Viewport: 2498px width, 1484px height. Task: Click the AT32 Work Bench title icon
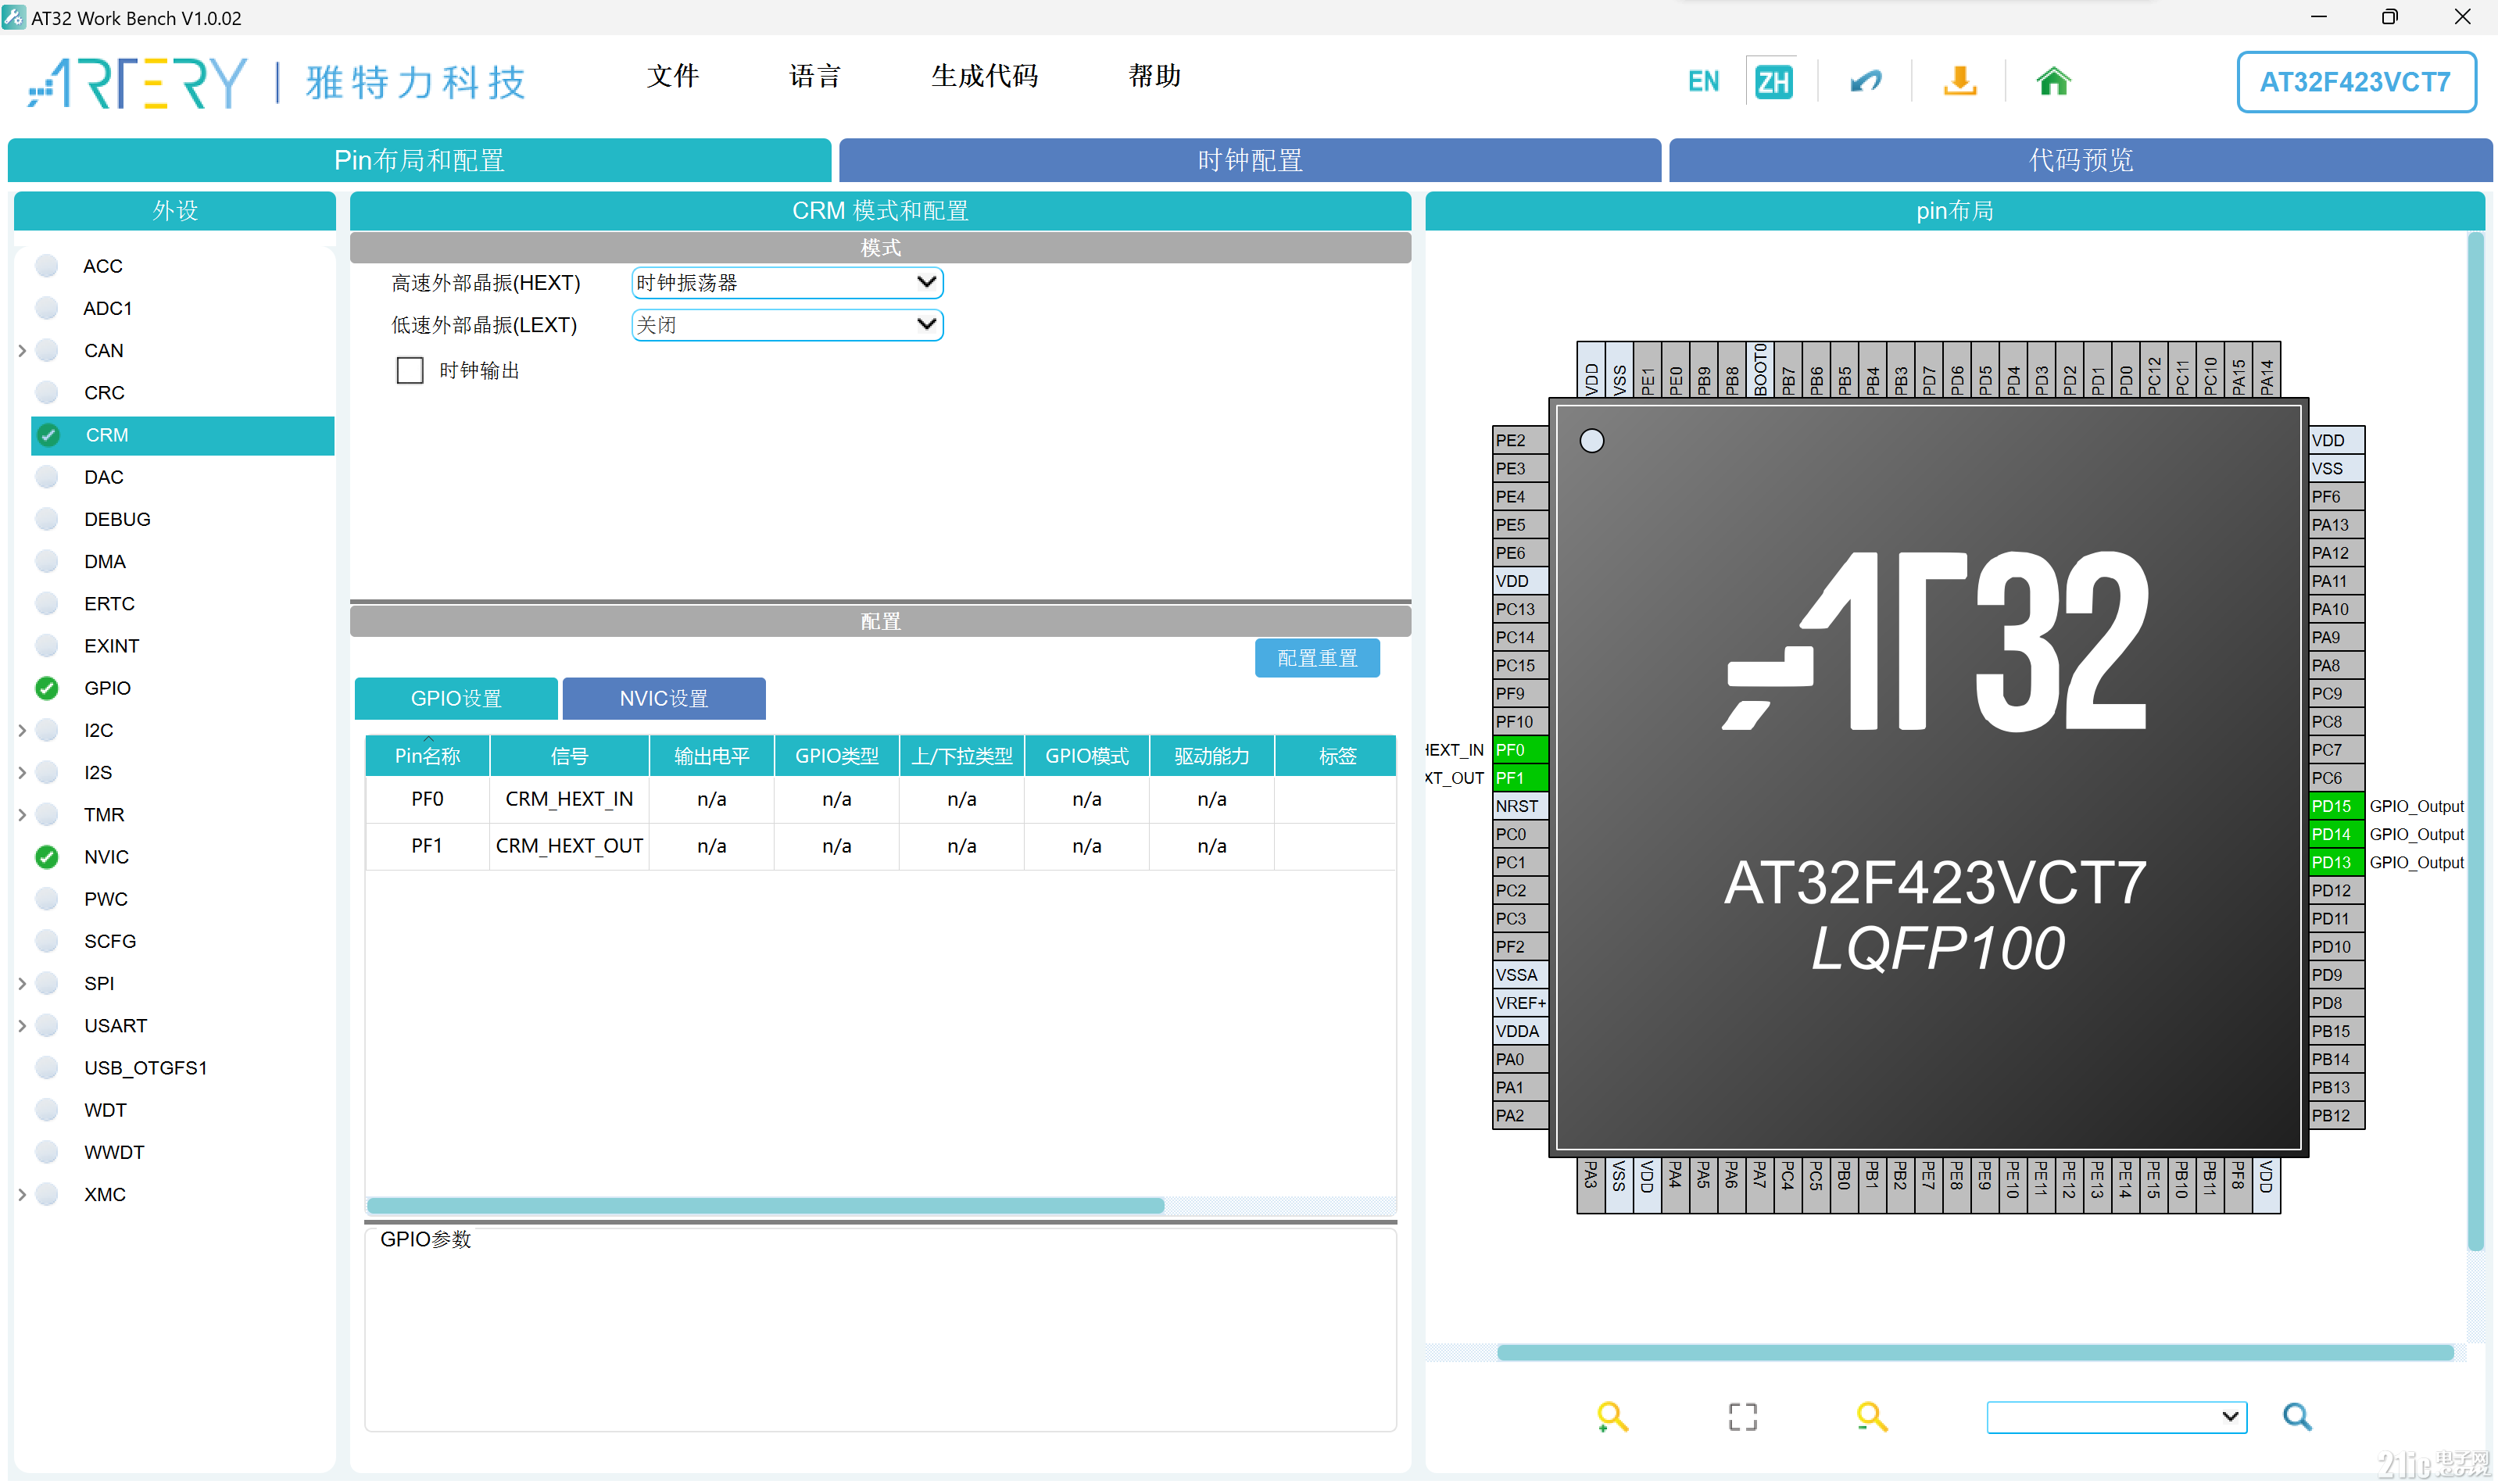point(14,17)
